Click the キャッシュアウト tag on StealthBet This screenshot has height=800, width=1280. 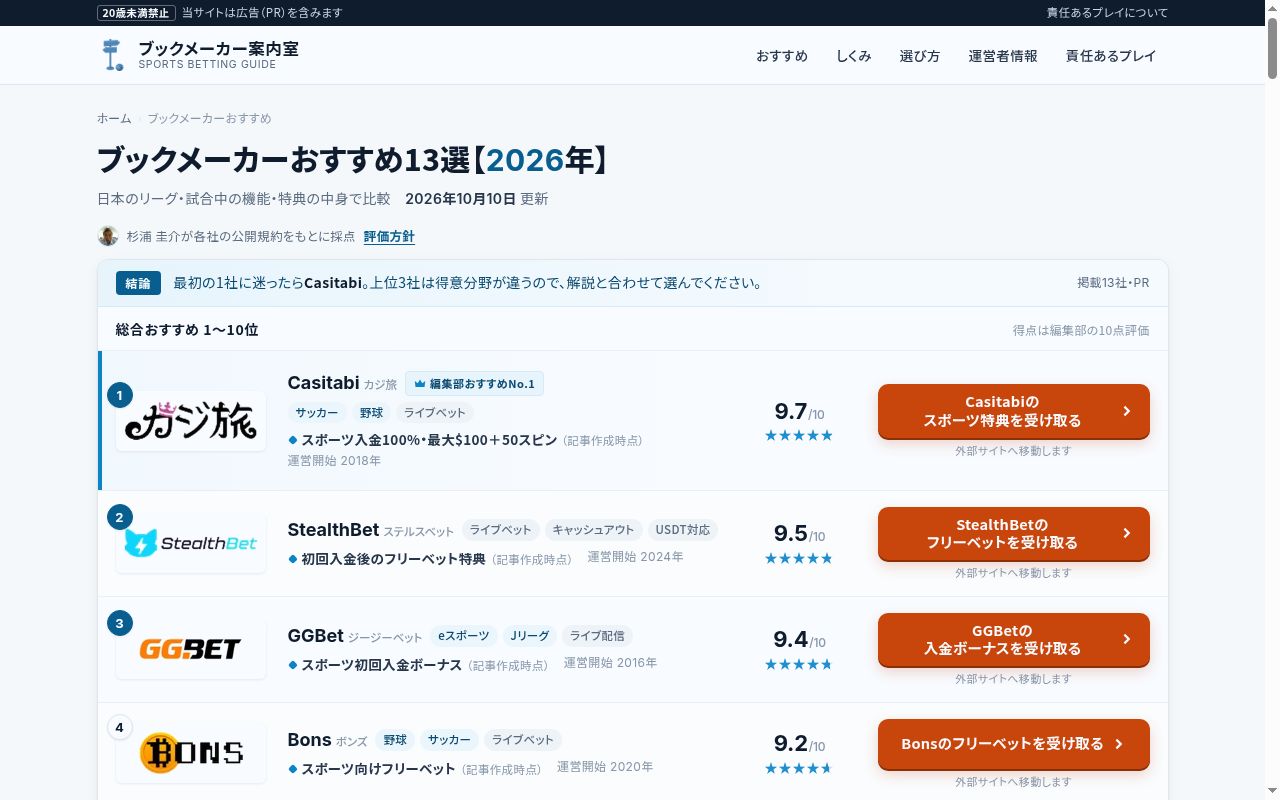coord(593,530)
